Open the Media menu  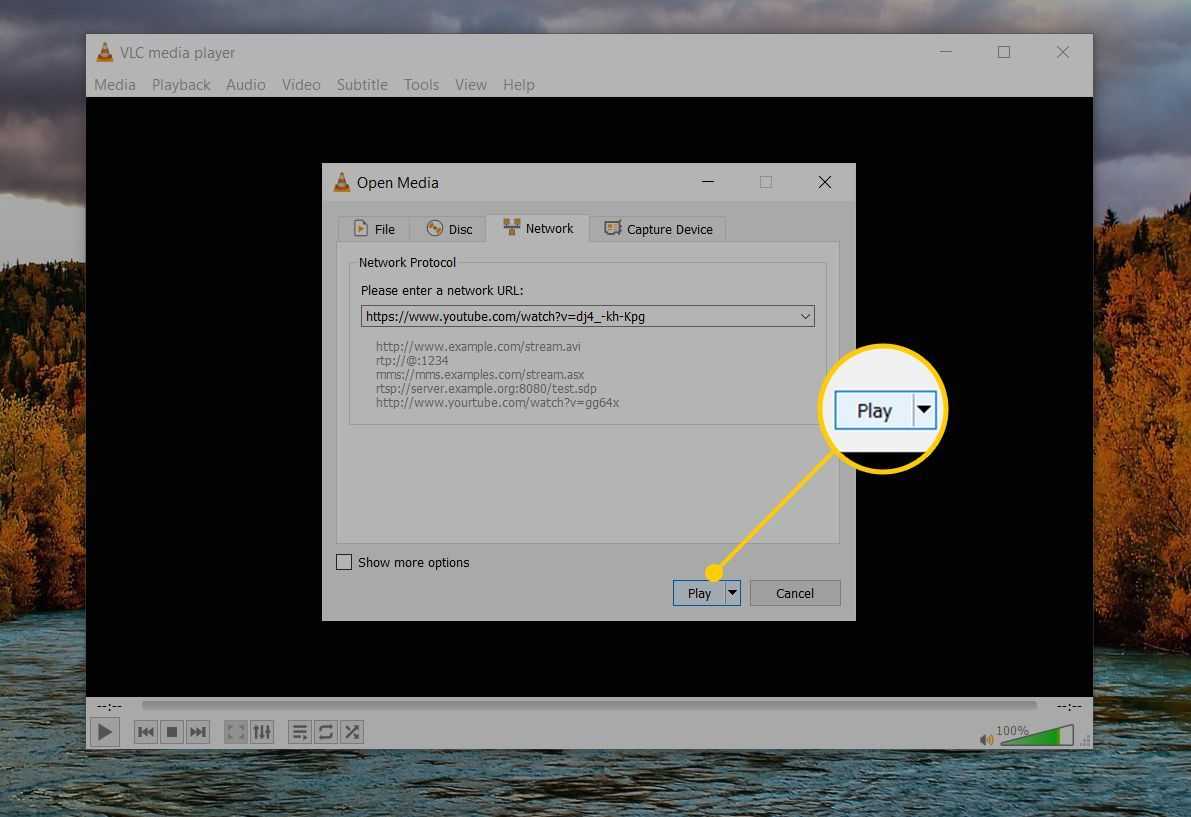115,85
